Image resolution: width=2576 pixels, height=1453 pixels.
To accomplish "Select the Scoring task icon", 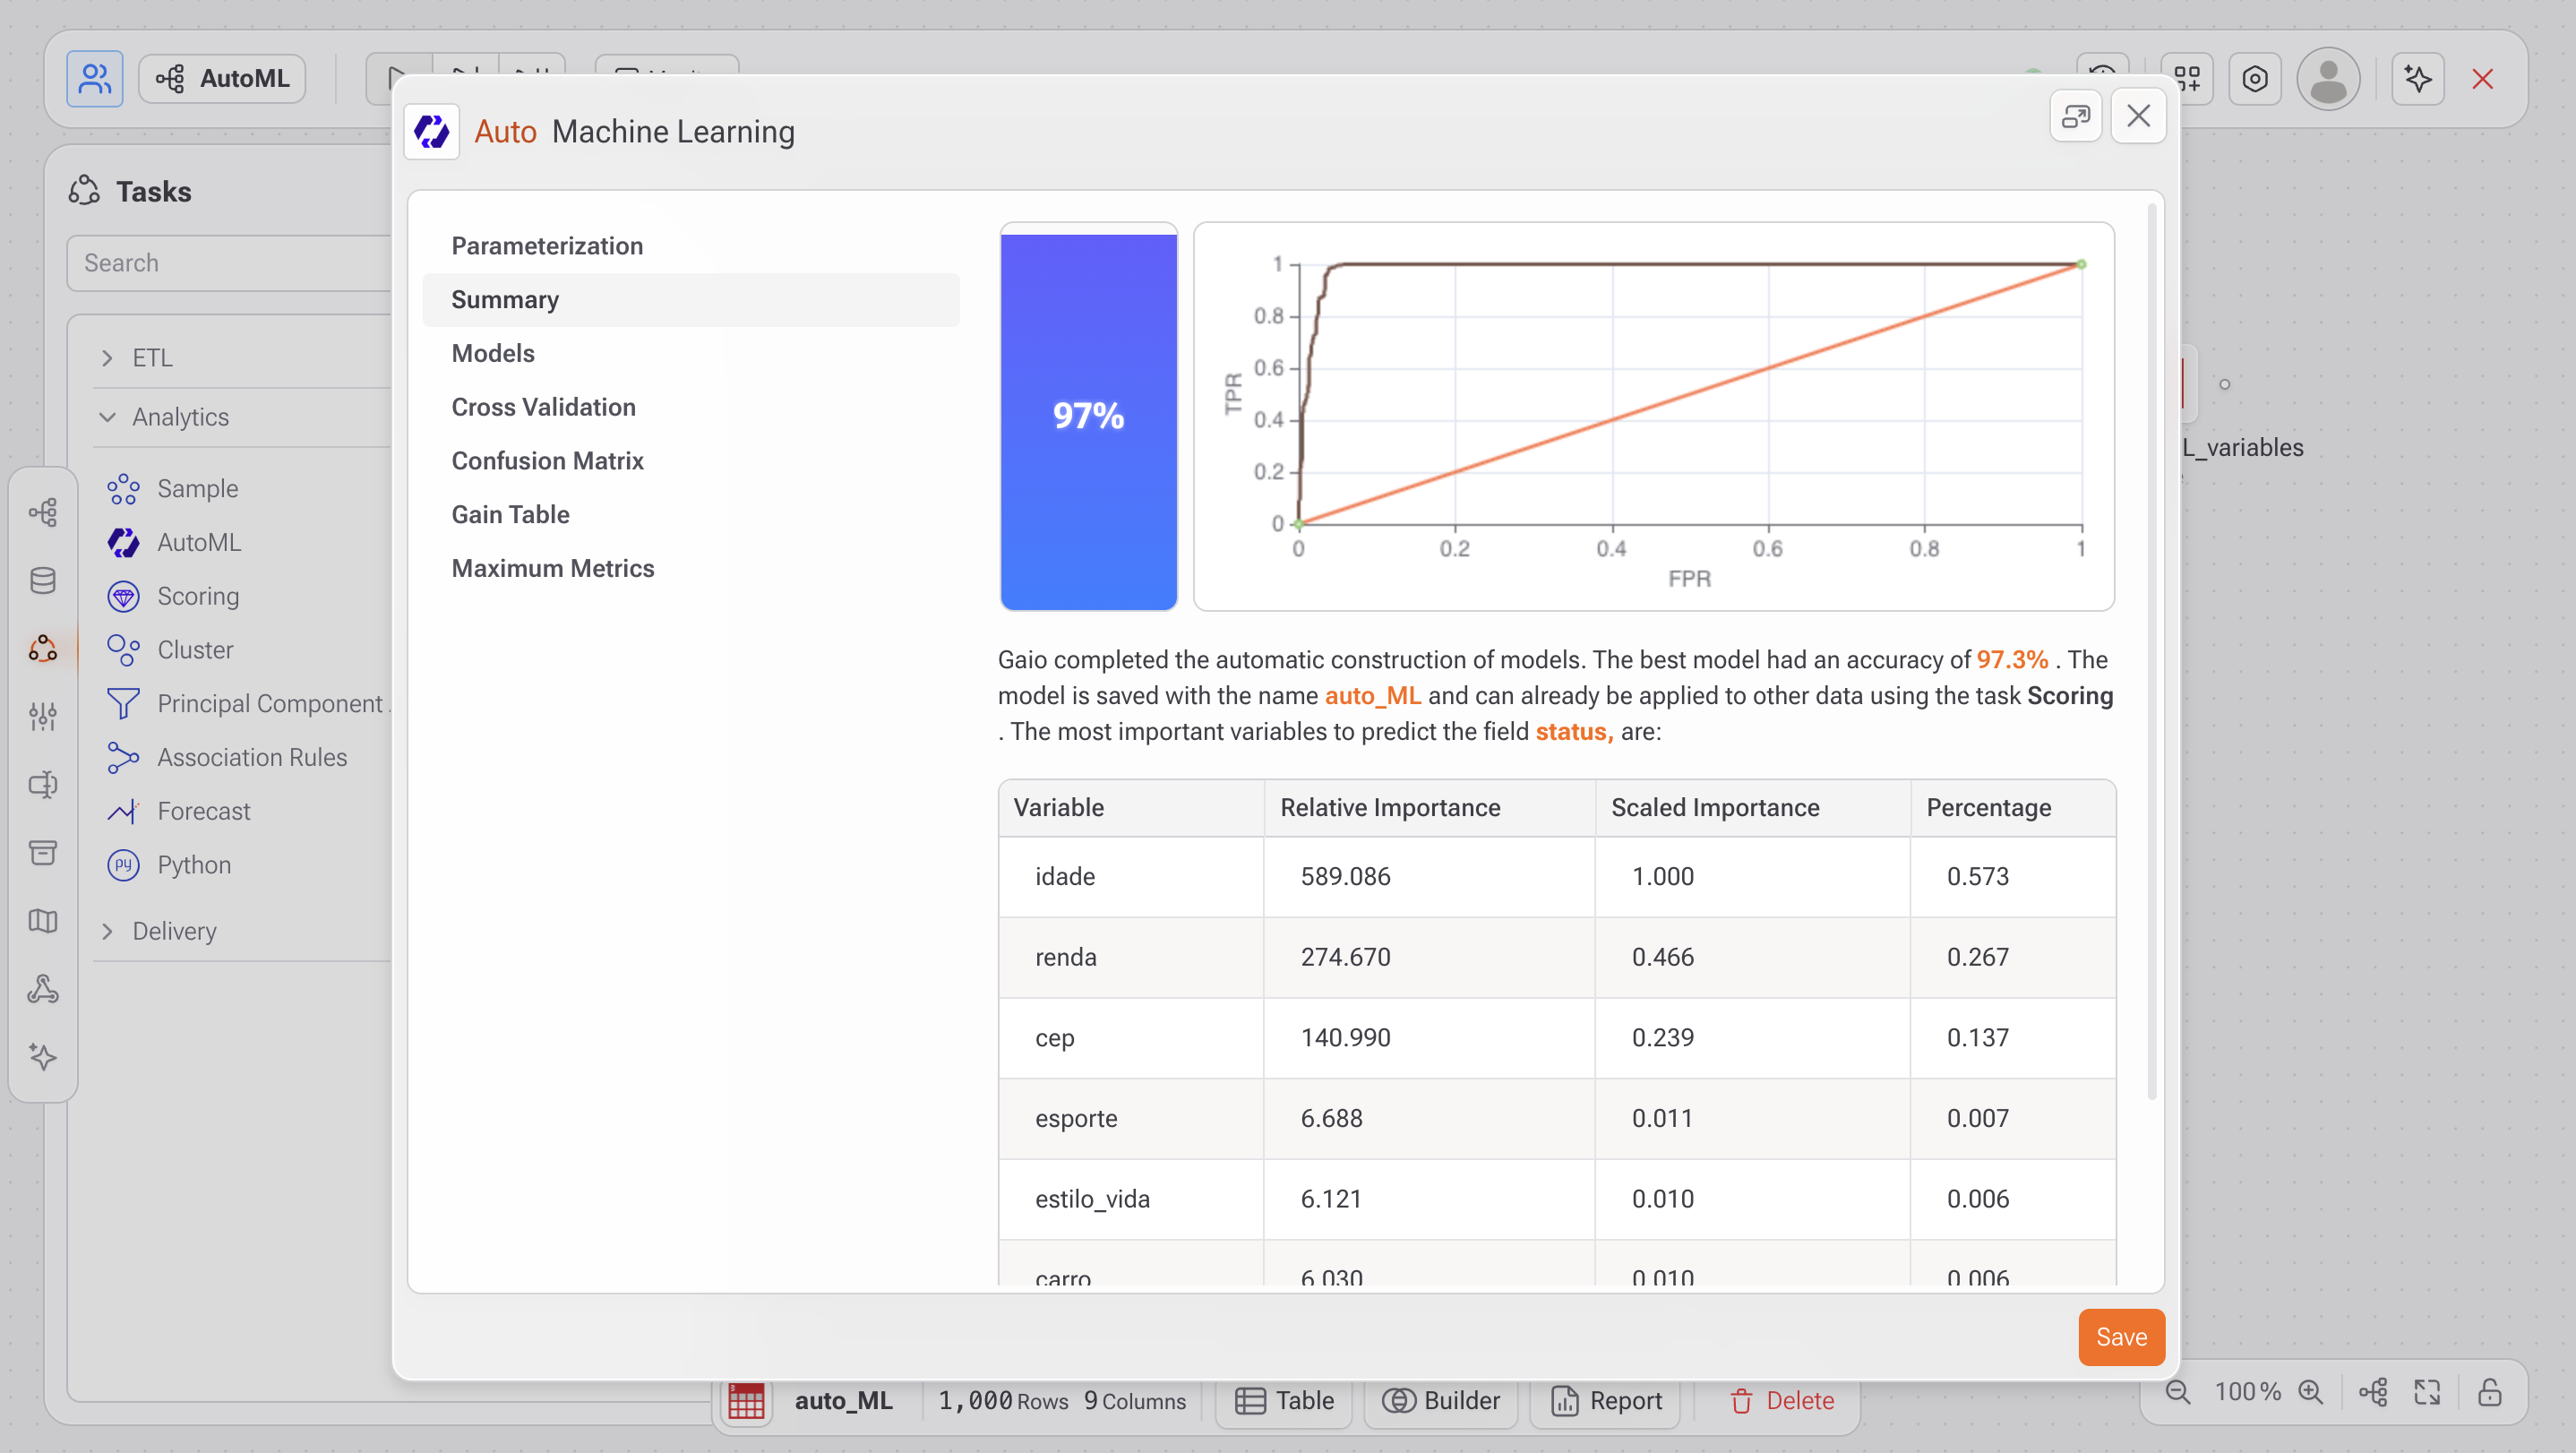I will [123, 596].
